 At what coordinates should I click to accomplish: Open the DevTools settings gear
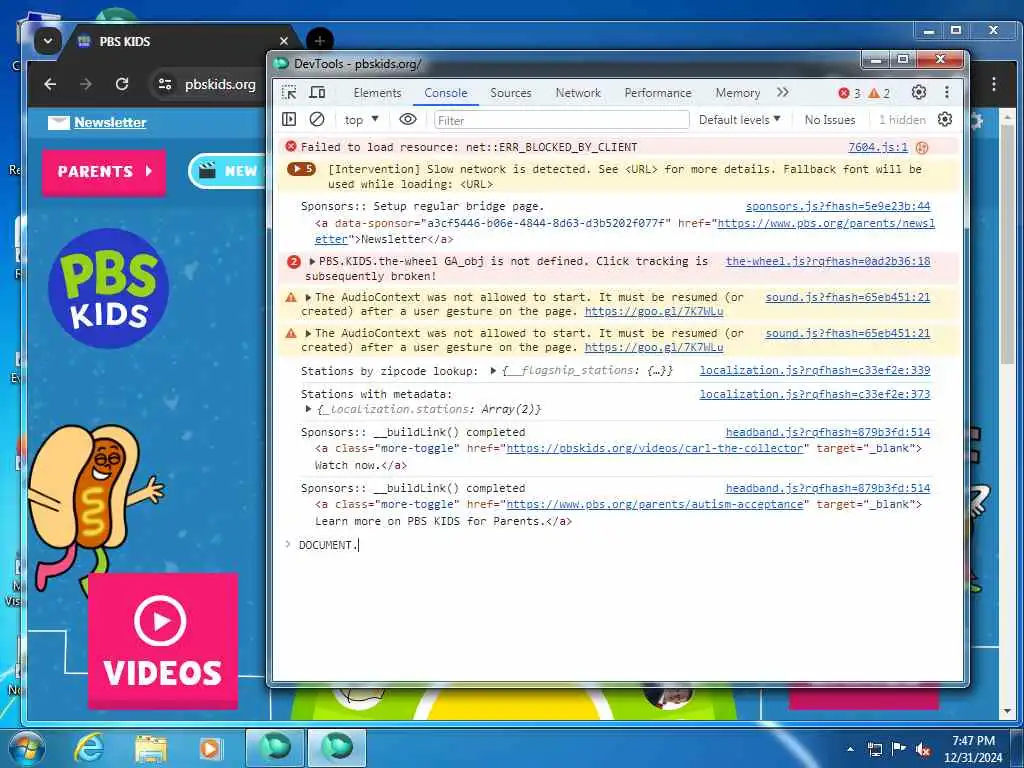[919, 93]
